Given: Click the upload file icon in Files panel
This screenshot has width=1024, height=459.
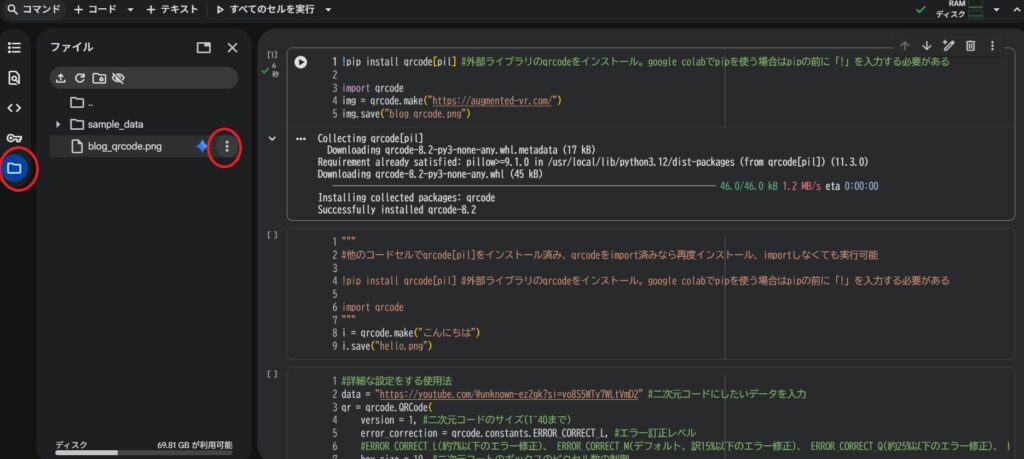Looking at the screenshot, I should pos(61,78).
